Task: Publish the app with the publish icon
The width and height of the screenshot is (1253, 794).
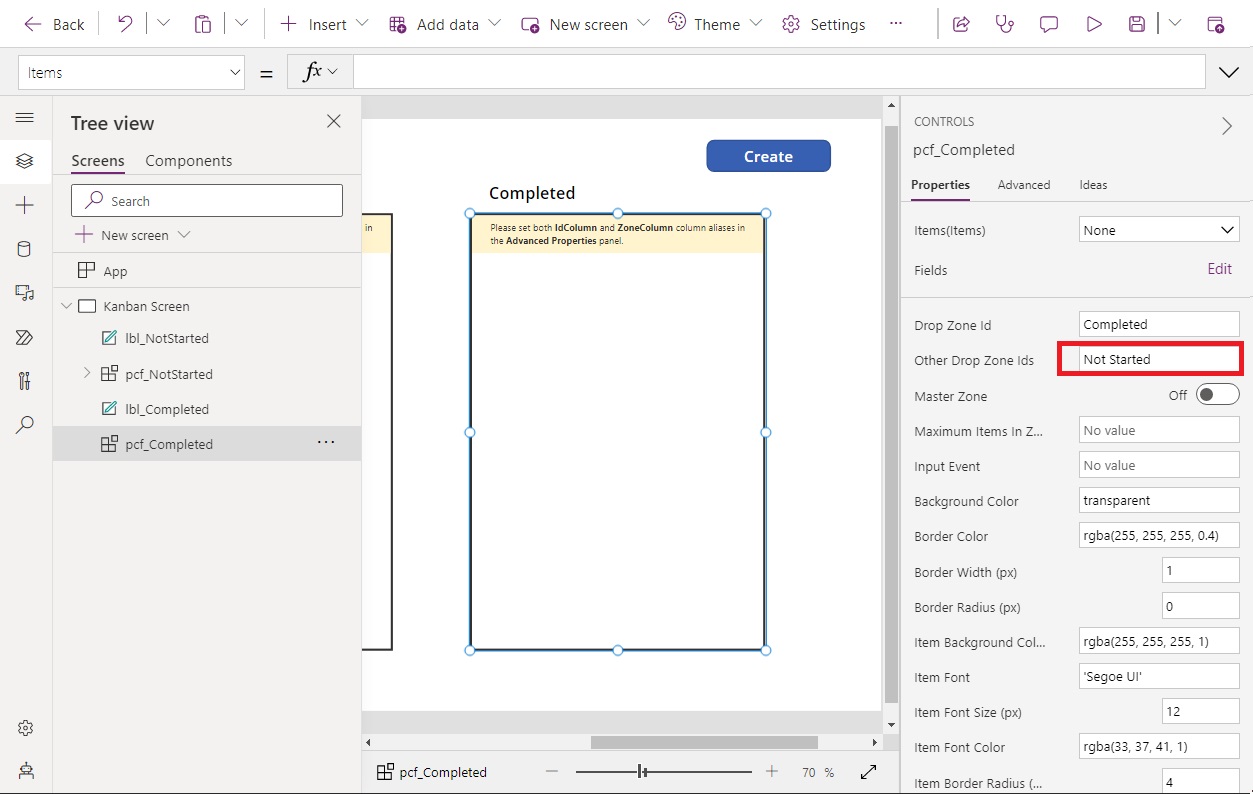Action: (1216, 23)
